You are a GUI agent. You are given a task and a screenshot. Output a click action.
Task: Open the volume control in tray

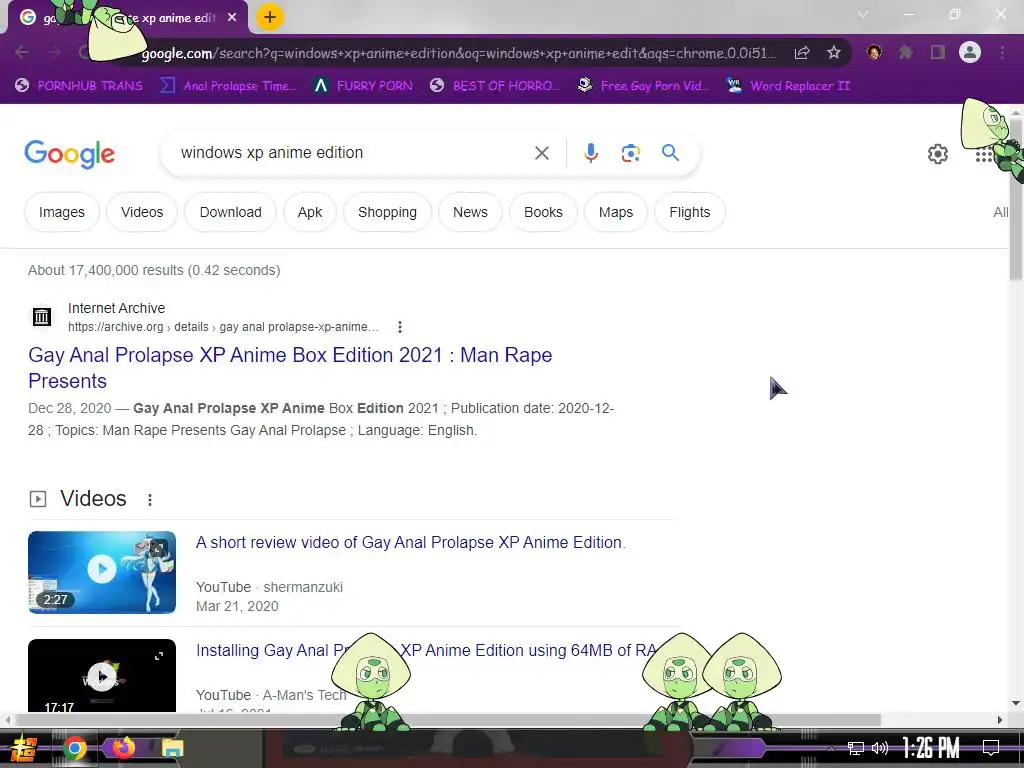tap(880, 748)
